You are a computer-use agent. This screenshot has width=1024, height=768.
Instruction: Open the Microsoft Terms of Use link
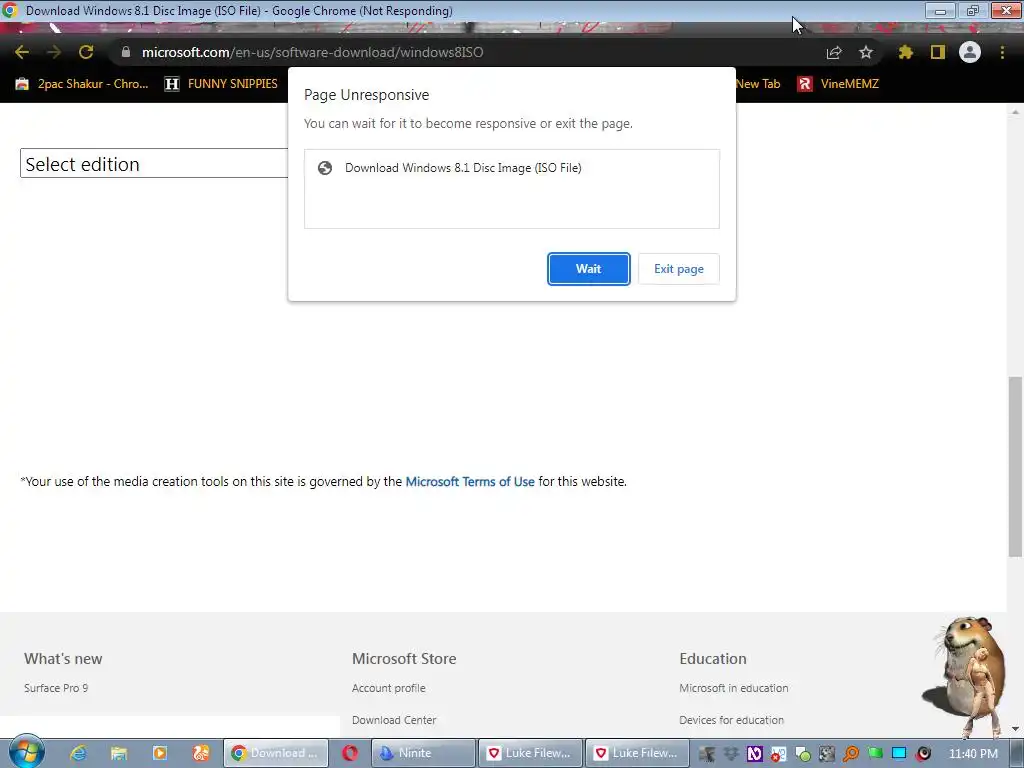[470, 481]
